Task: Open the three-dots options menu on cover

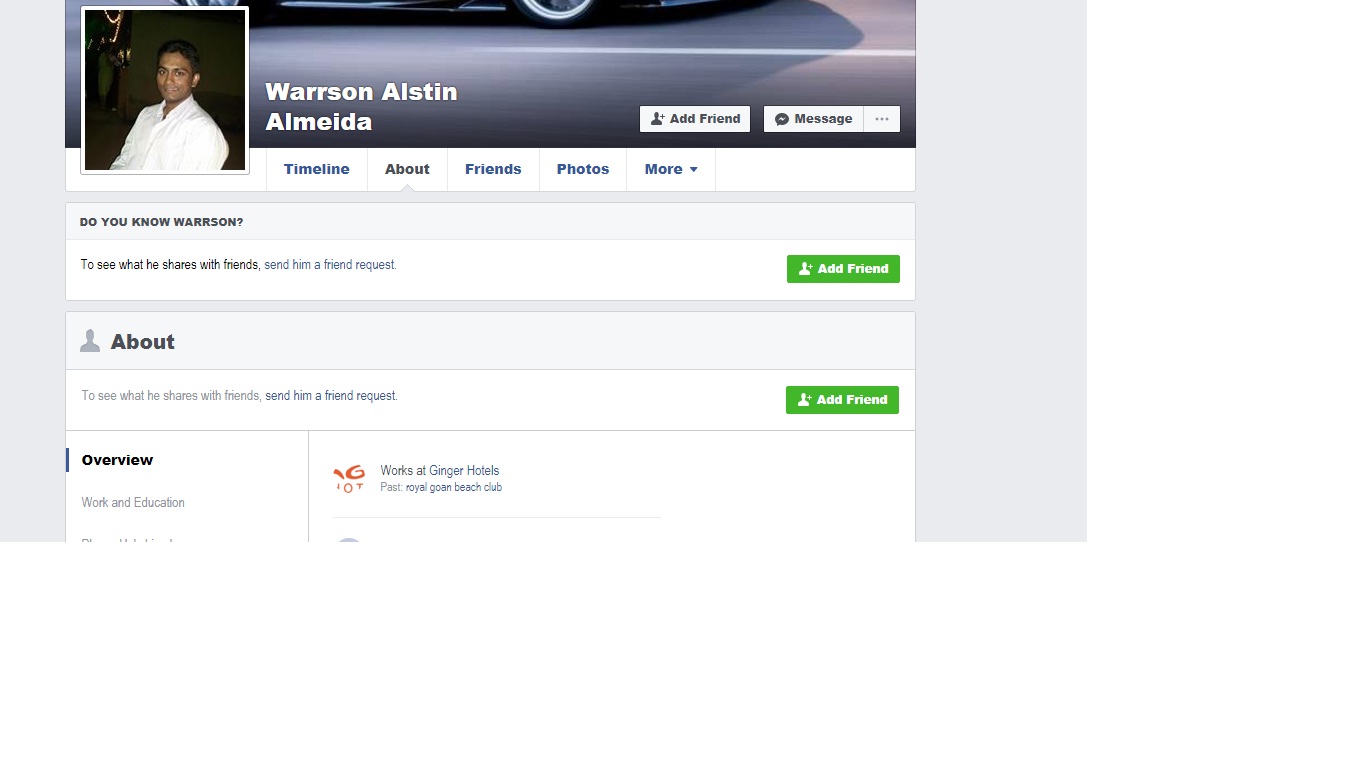Action: click(882, 119)
